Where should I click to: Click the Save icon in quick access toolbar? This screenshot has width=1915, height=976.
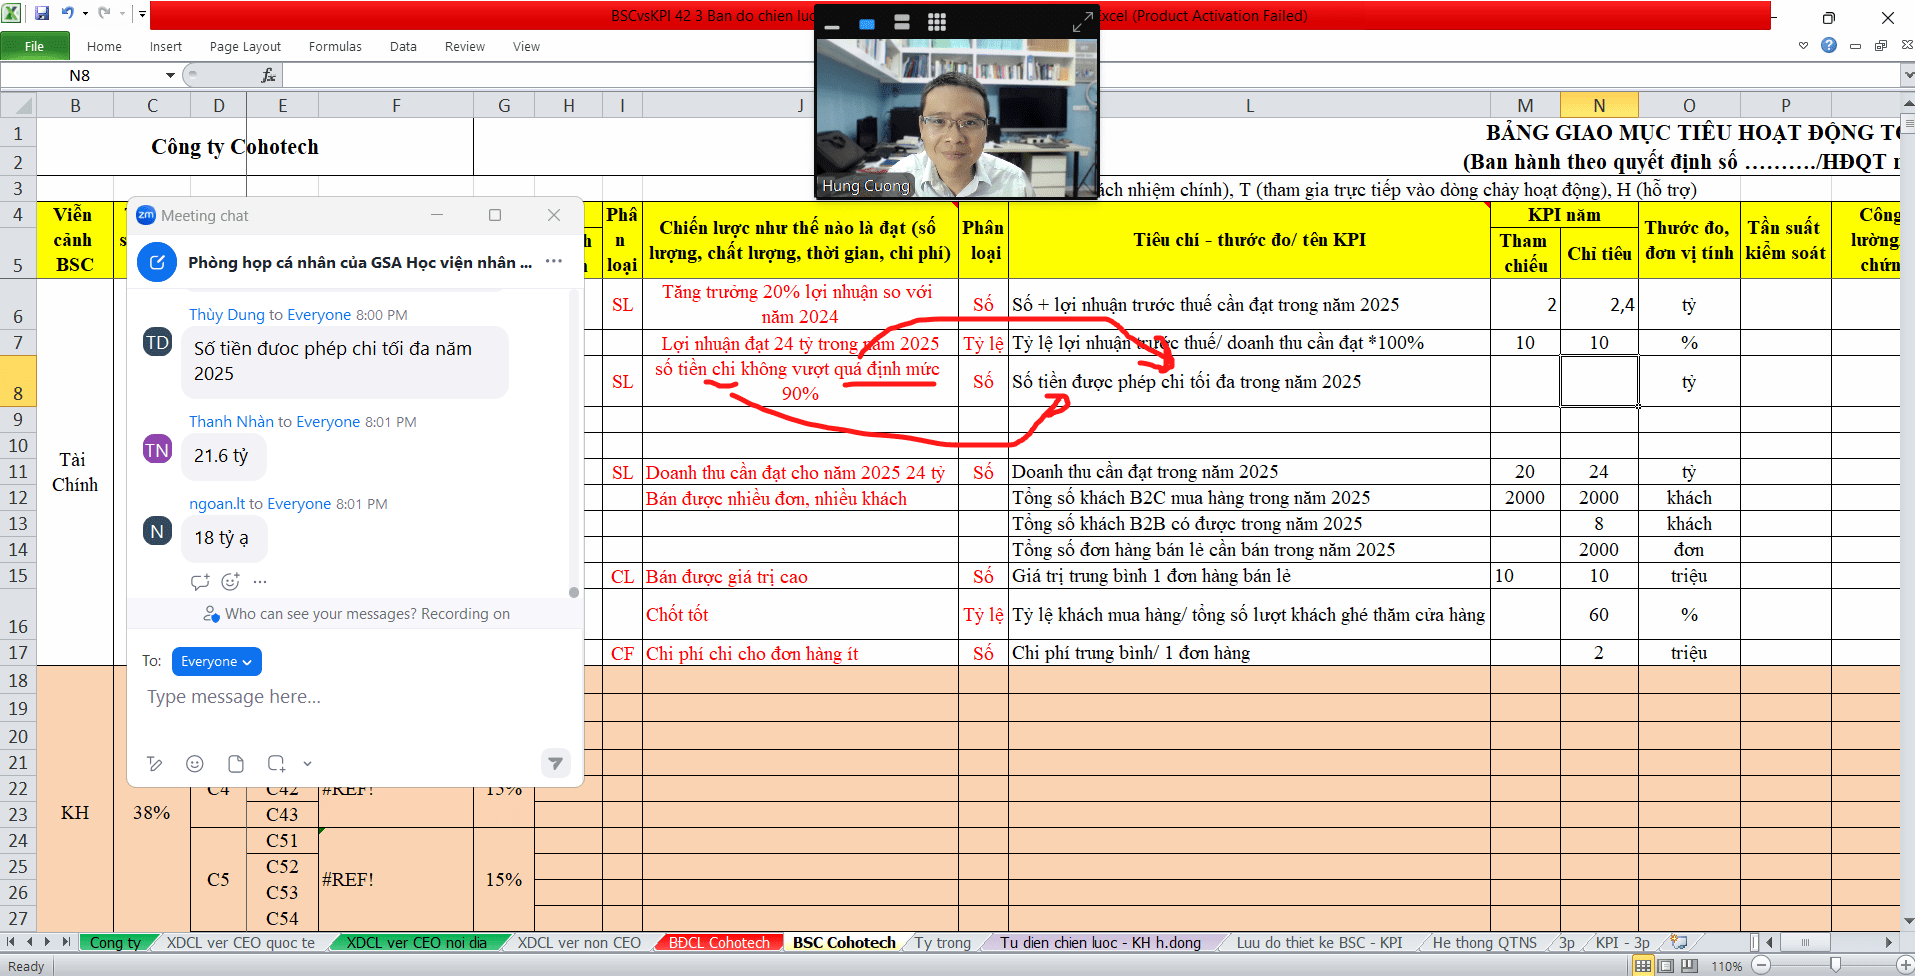[x=42, y=14]
